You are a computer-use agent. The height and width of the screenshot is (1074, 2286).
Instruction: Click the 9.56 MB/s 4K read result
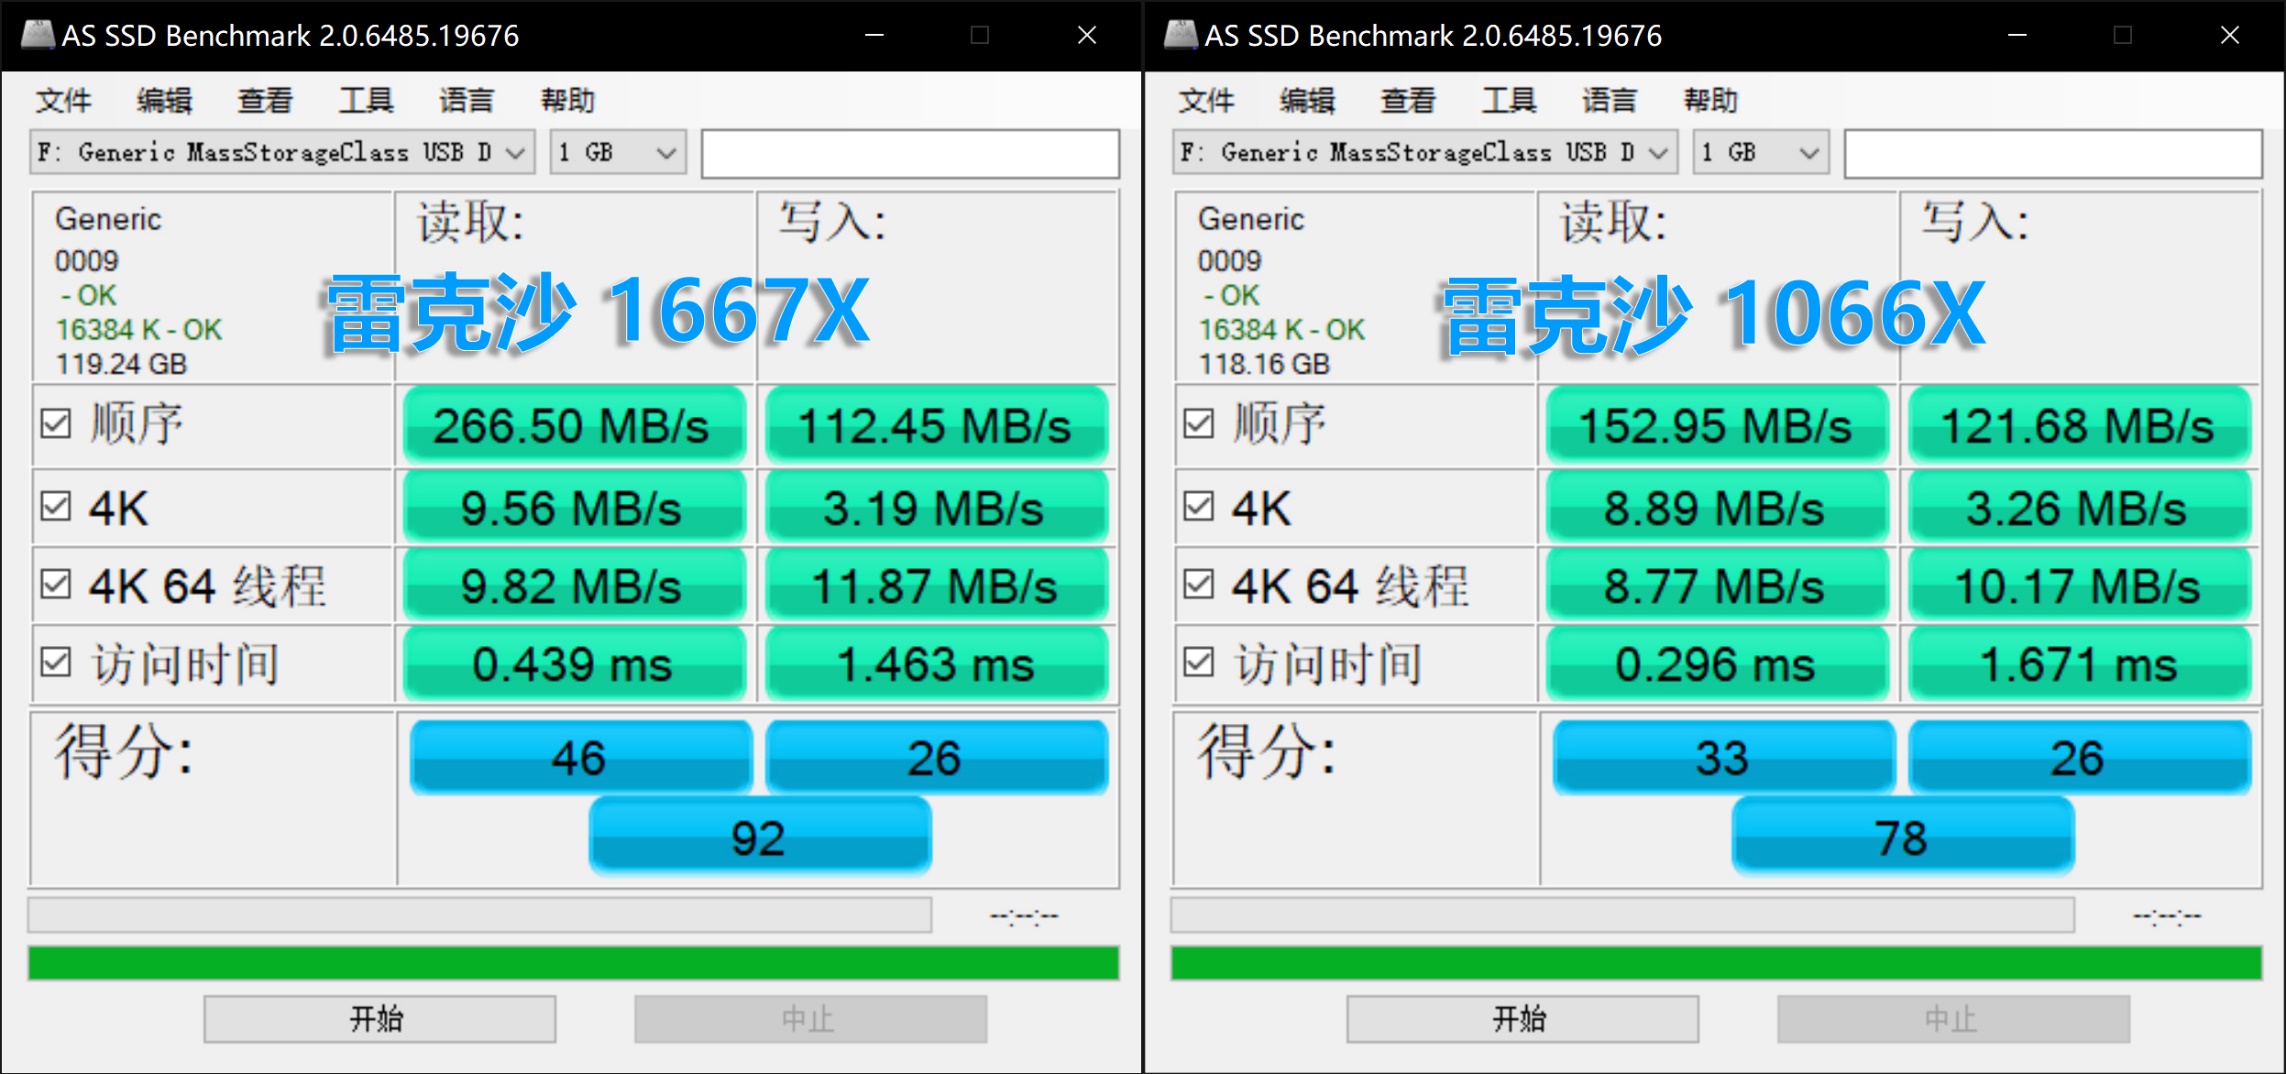coord(575,507)
